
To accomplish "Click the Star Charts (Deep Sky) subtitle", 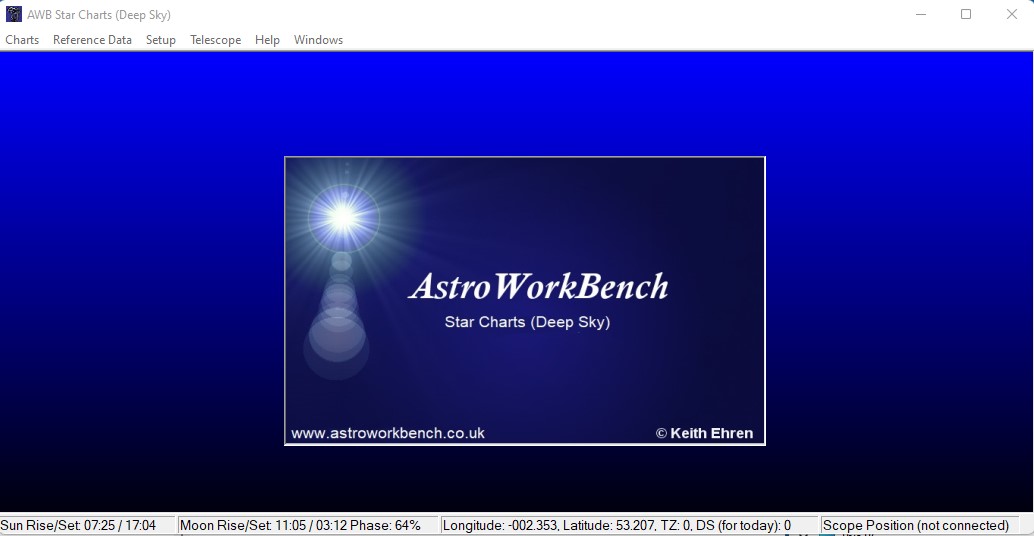I will [527, 322].
